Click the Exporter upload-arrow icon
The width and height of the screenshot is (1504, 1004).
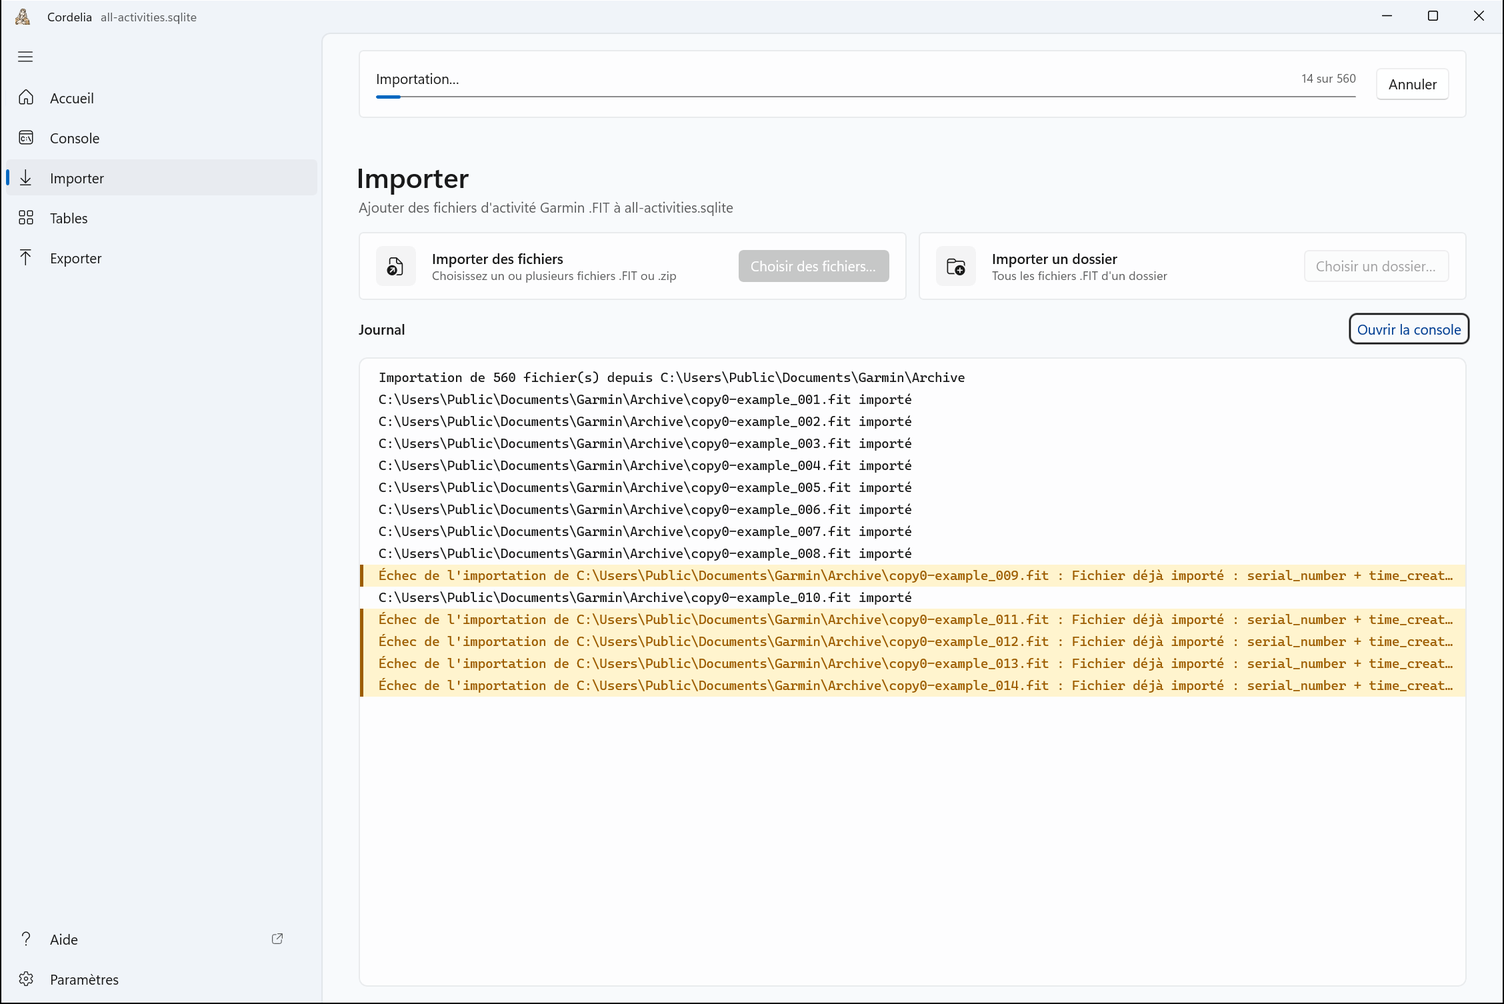click(26, 258)
